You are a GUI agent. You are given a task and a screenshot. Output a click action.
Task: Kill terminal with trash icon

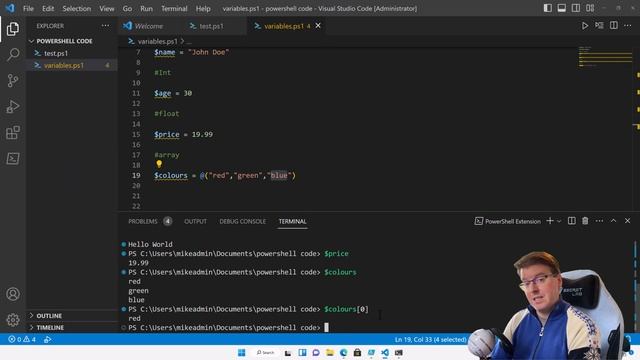(x=585, y=221)
